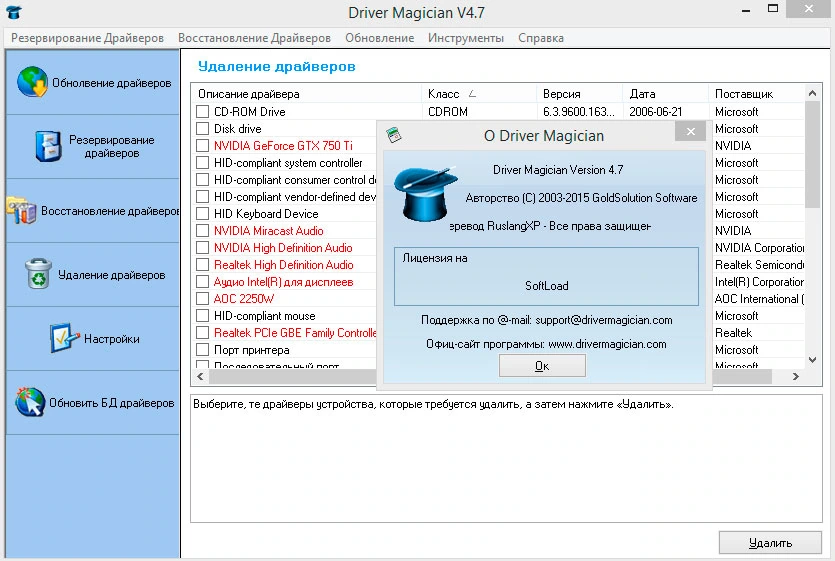Click the vertical scrollbar thumb of driver list

pyautogui.click(x=812, y=155)
